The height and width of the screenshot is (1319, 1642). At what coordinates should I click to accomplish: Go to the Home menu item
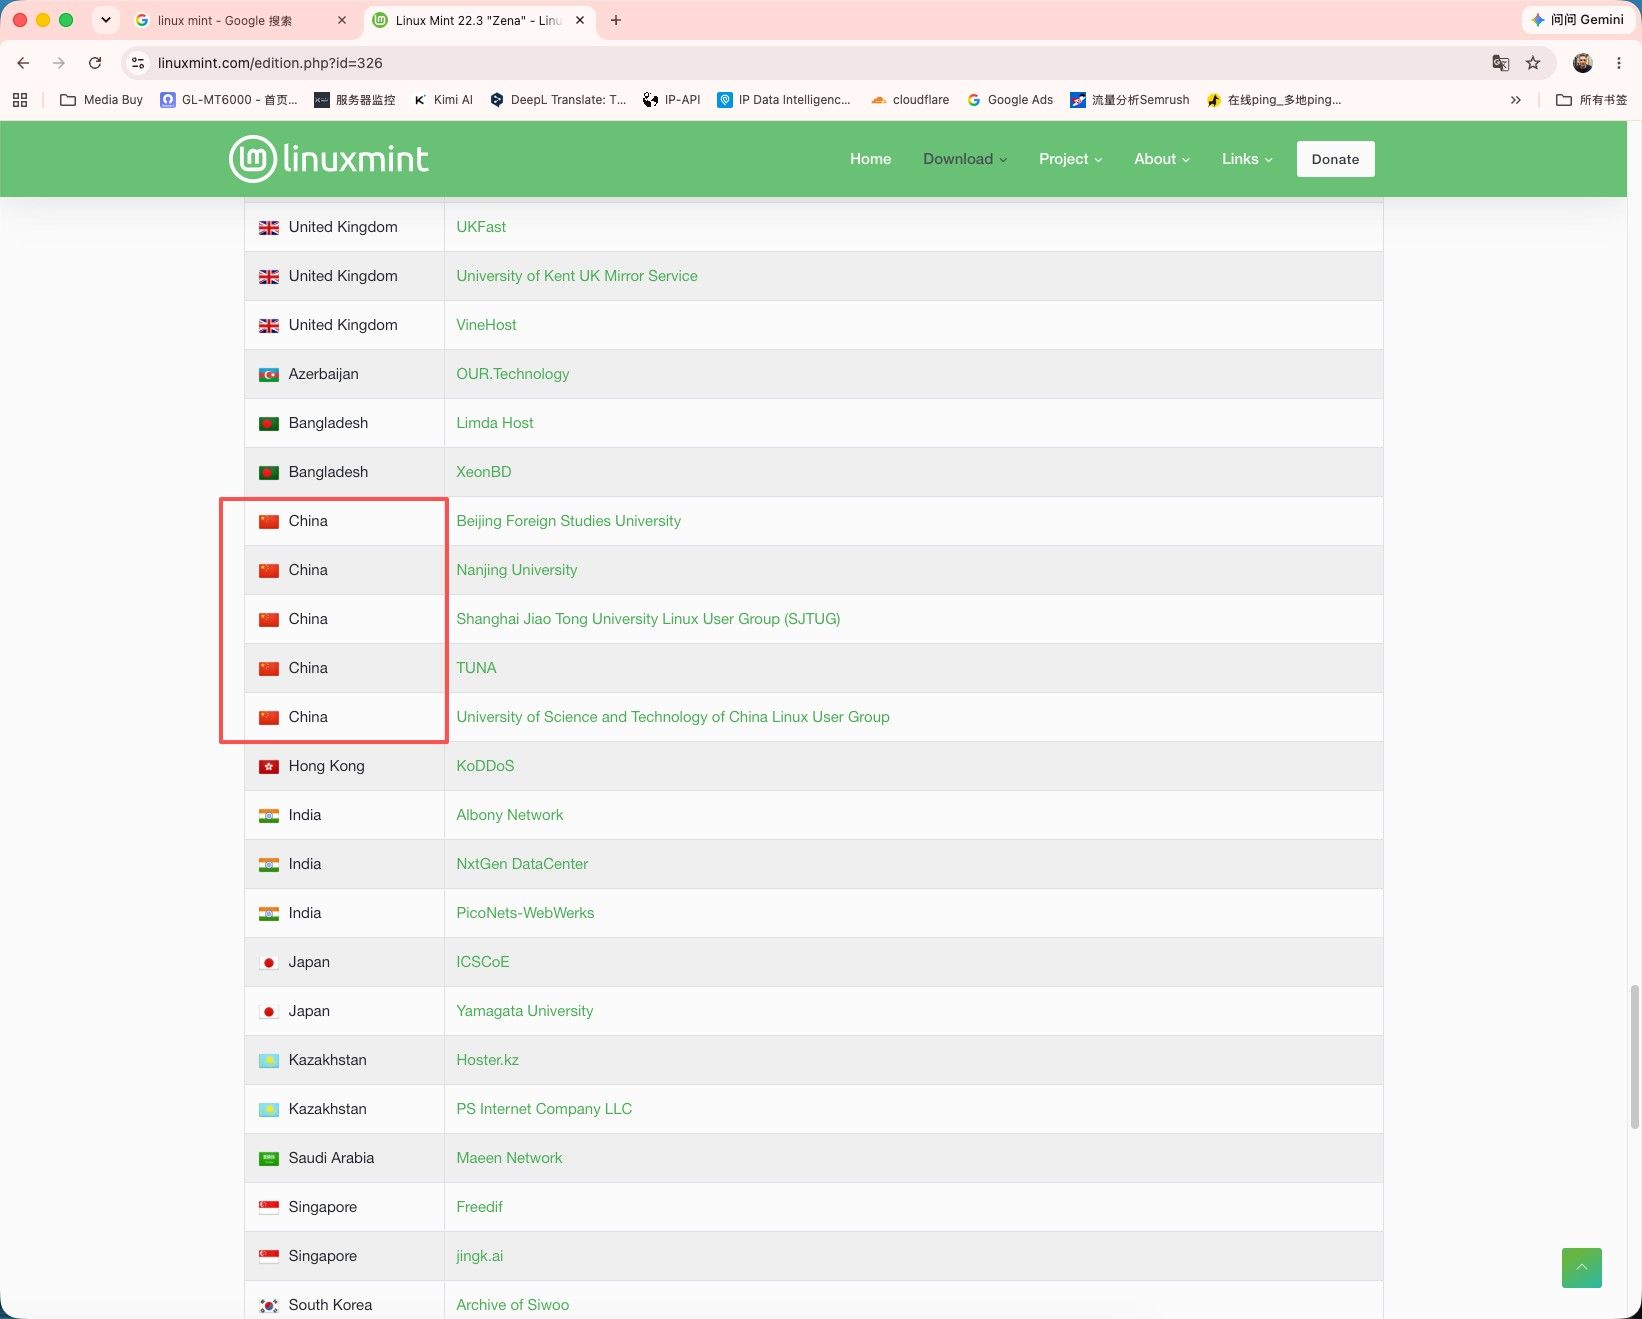[x=870, y=159]
